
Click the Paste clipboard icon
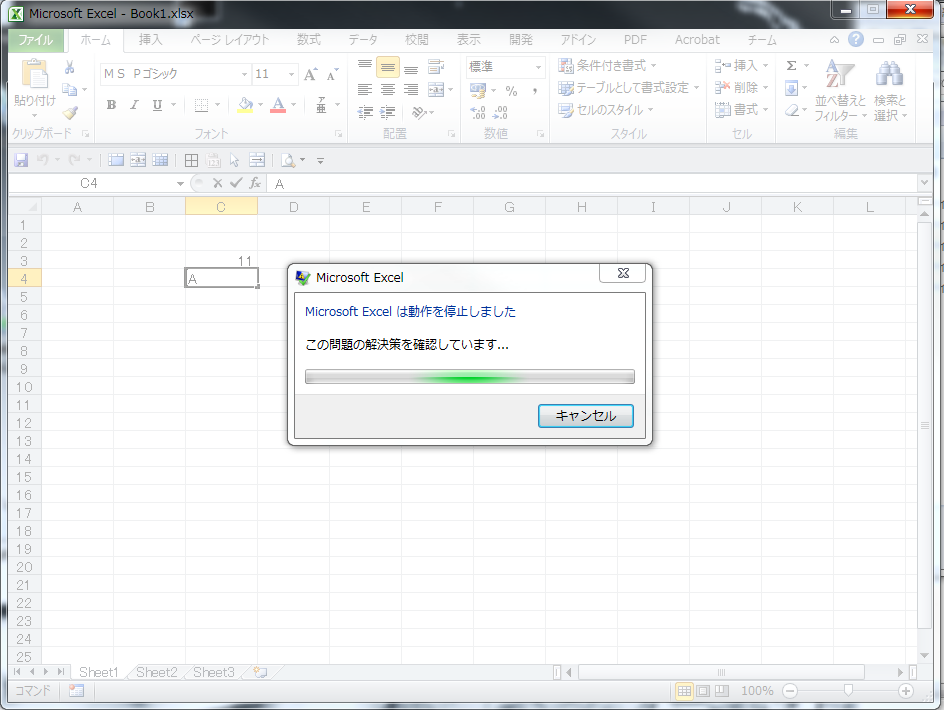[34, 74]
